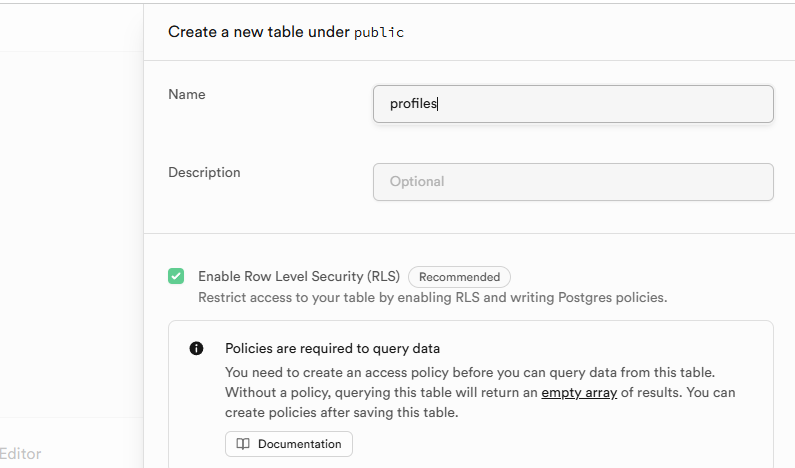Click the "Enable Row Level Security (RLS)" label

[x=299, y=277]
